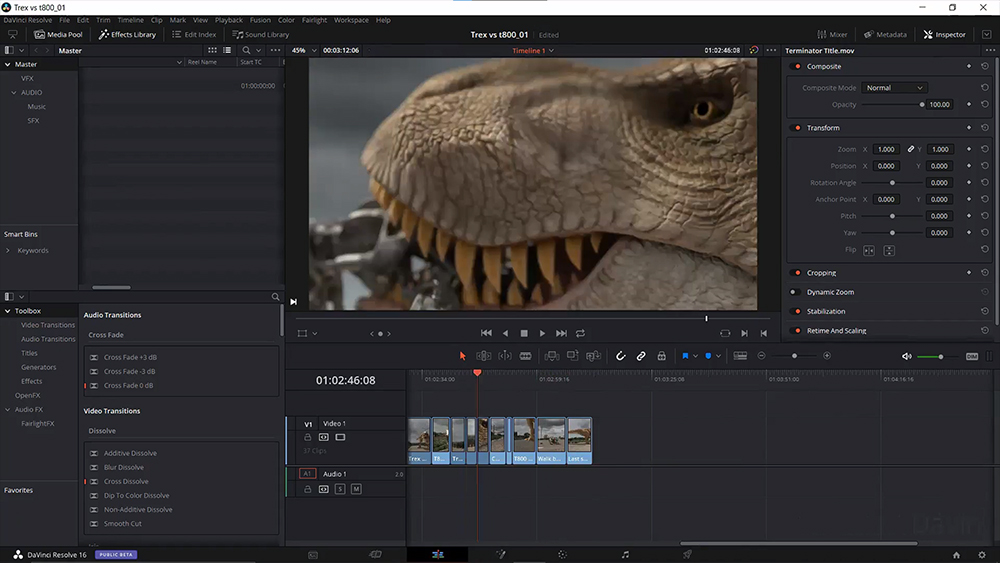This screenshot has height=563, width=1000.
Task: Click the timeline zoom out minus button
Action: (x=761, y=356)
